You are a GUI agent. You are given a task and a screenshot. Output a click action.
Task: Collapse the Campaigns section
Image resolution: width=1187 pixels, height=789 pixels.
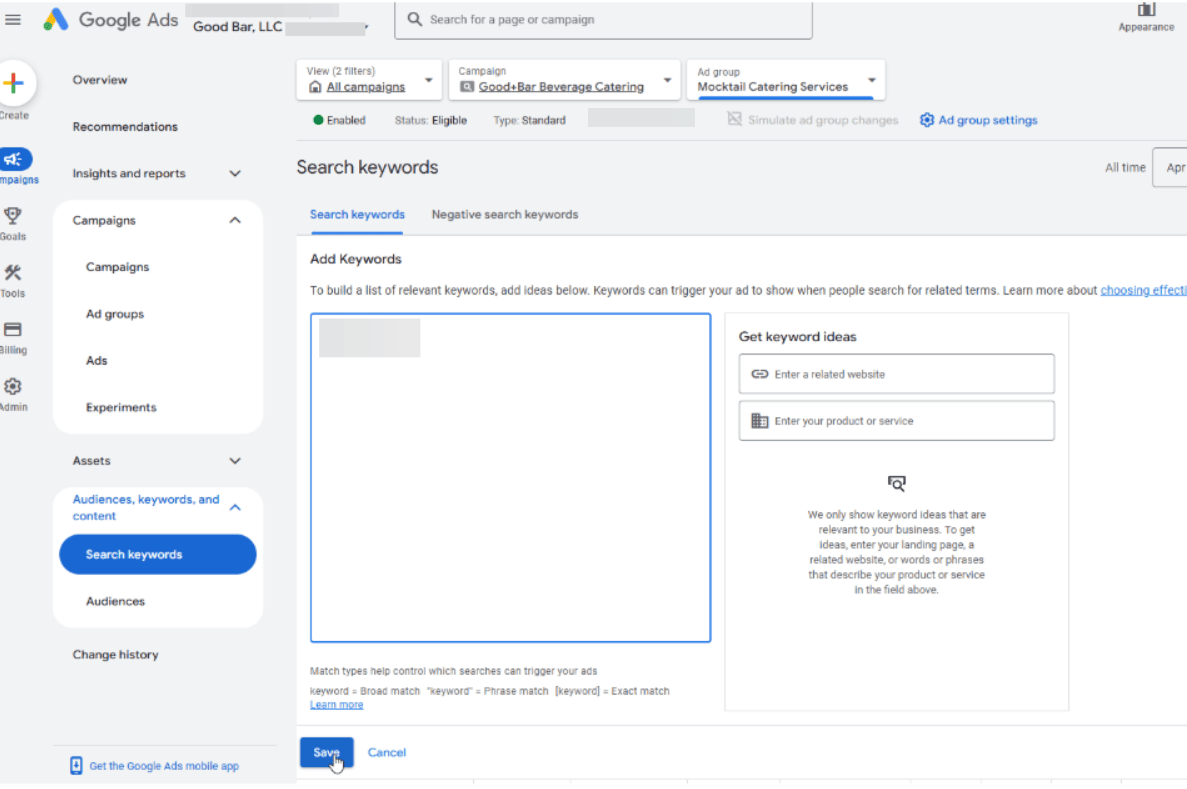pyautogui.click(x=235, y=221)
